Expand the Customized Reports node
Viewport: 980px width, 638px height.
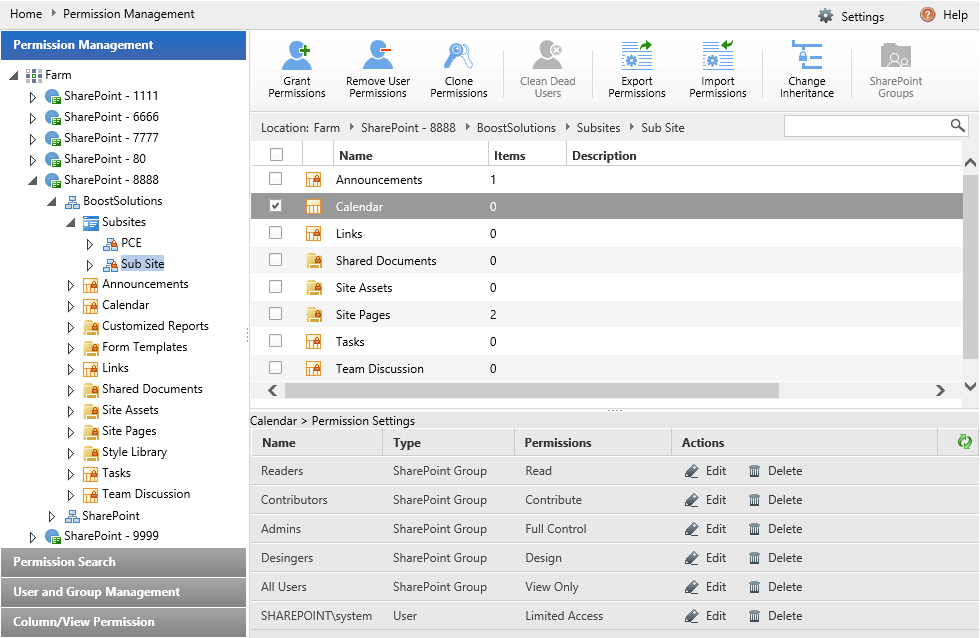[x=71, y=327]
